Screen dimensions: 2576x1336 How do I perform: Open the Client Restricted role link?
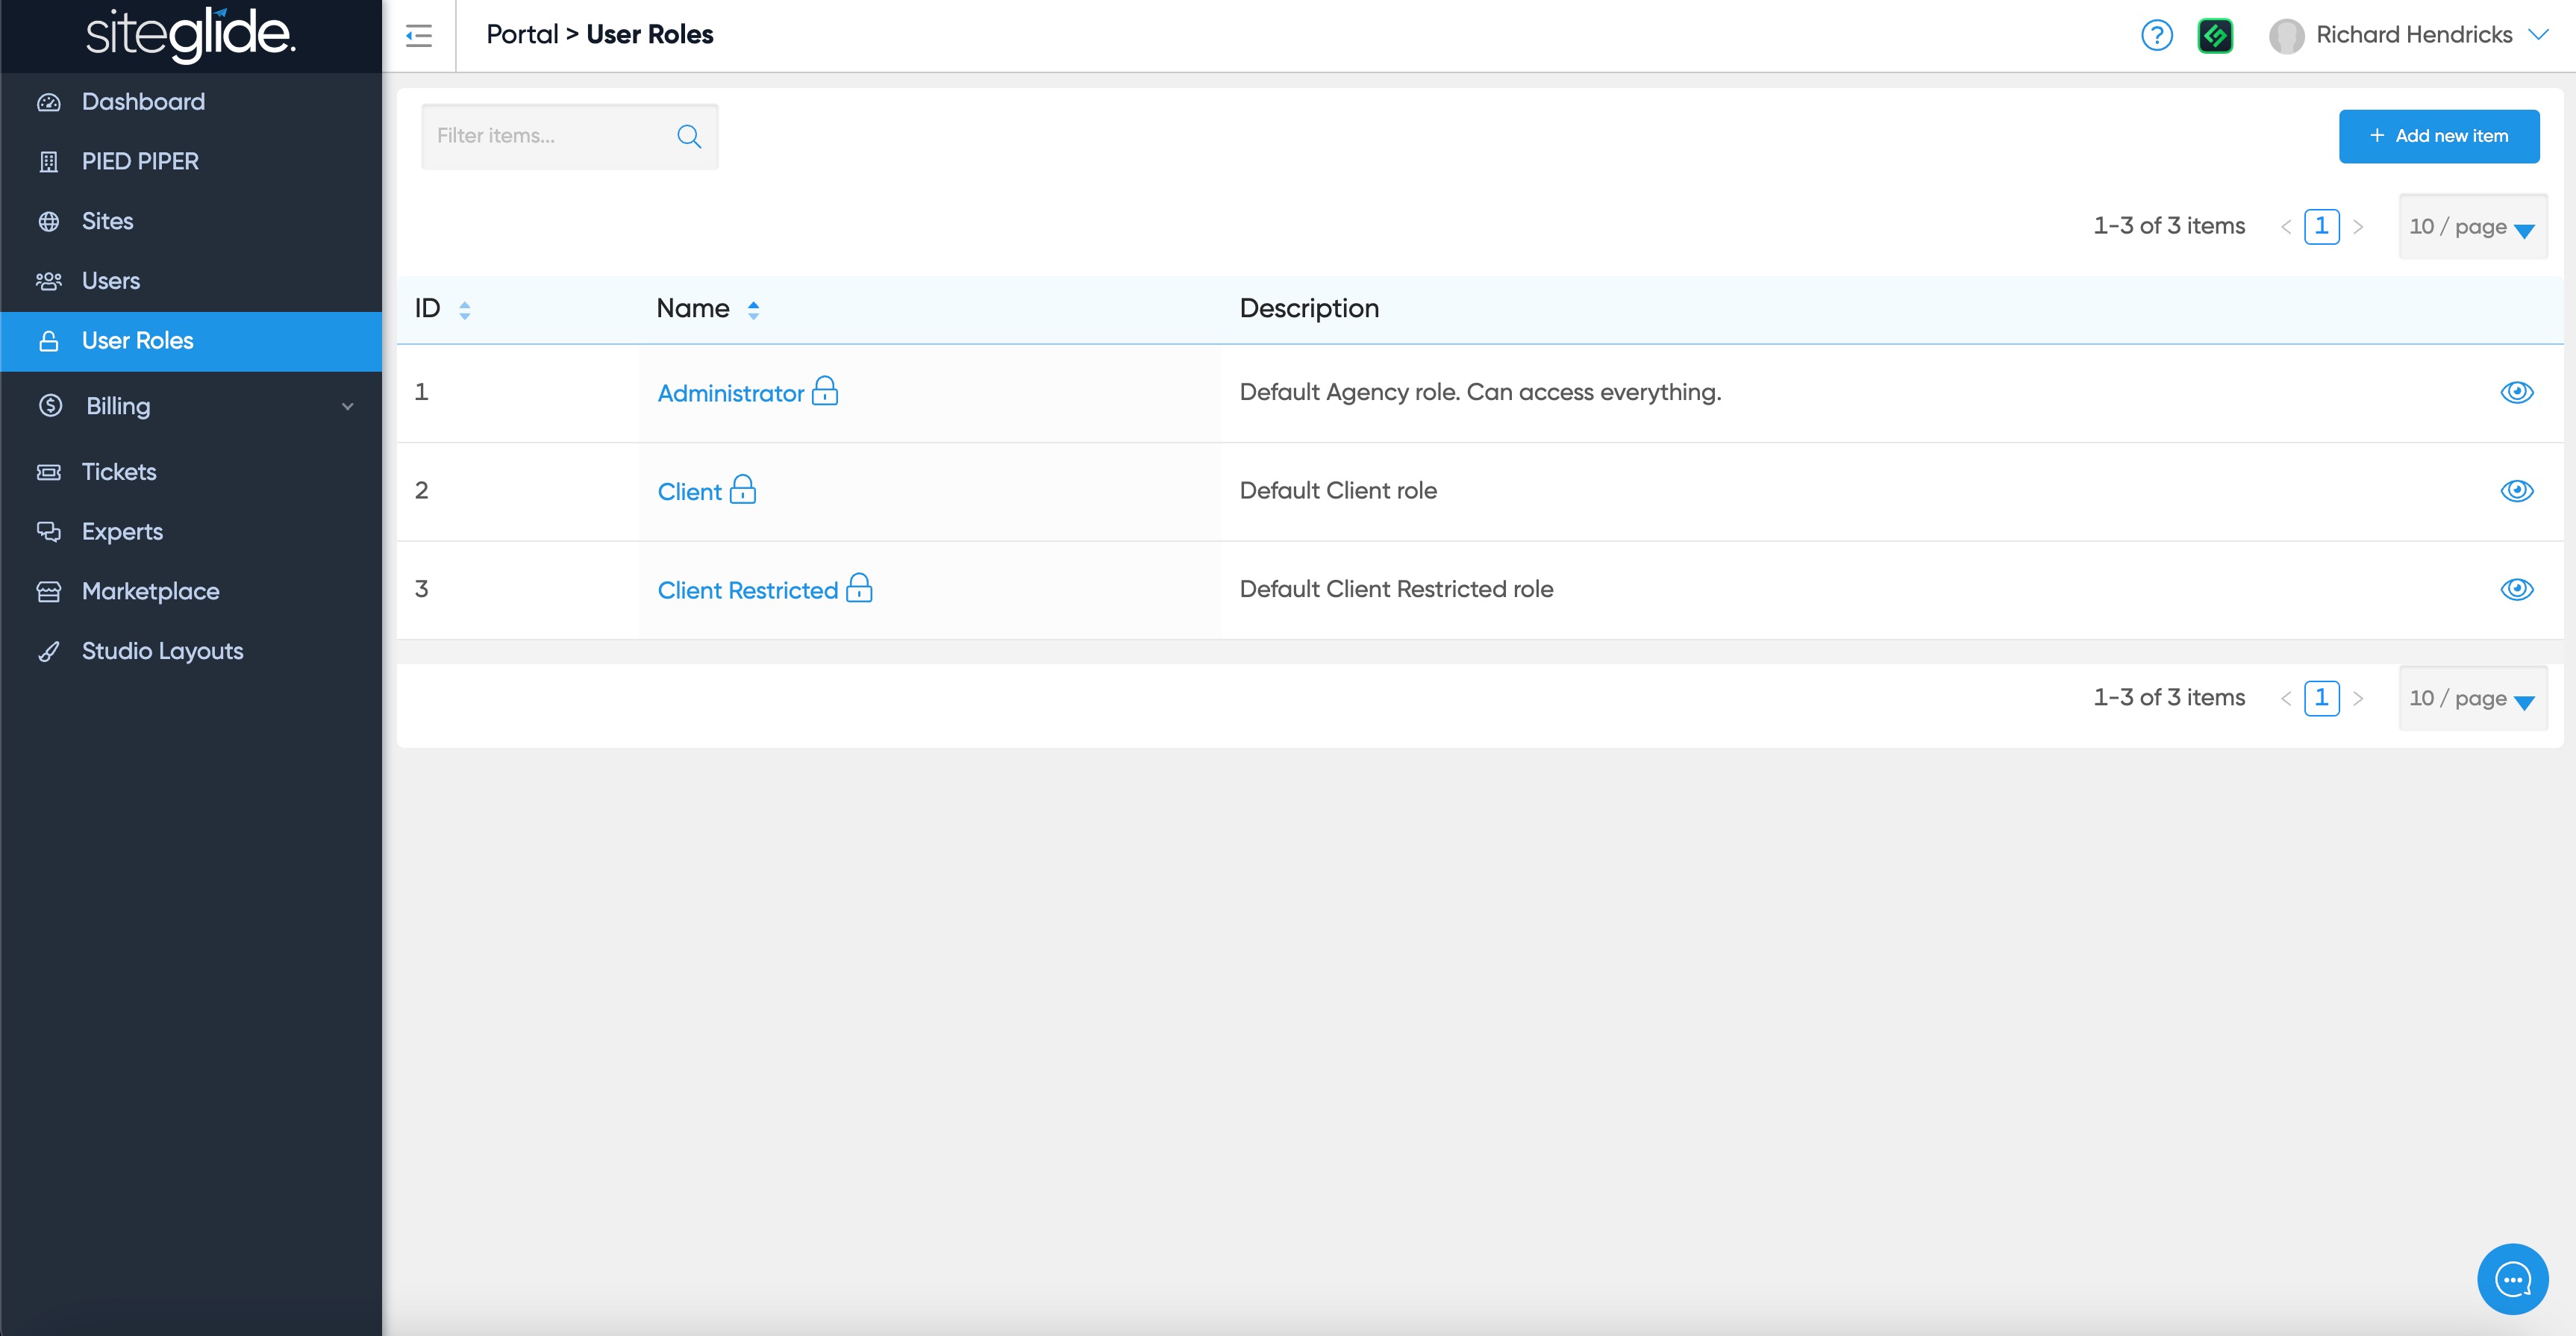[x=747, y=590]
